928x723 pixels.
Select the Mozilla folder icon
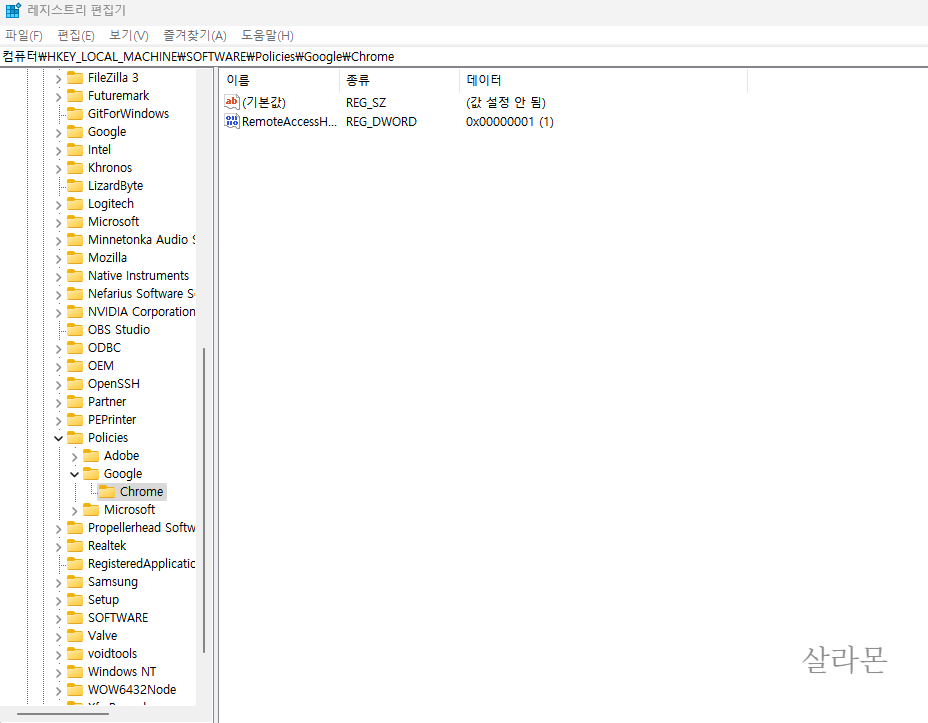[75, 258]
